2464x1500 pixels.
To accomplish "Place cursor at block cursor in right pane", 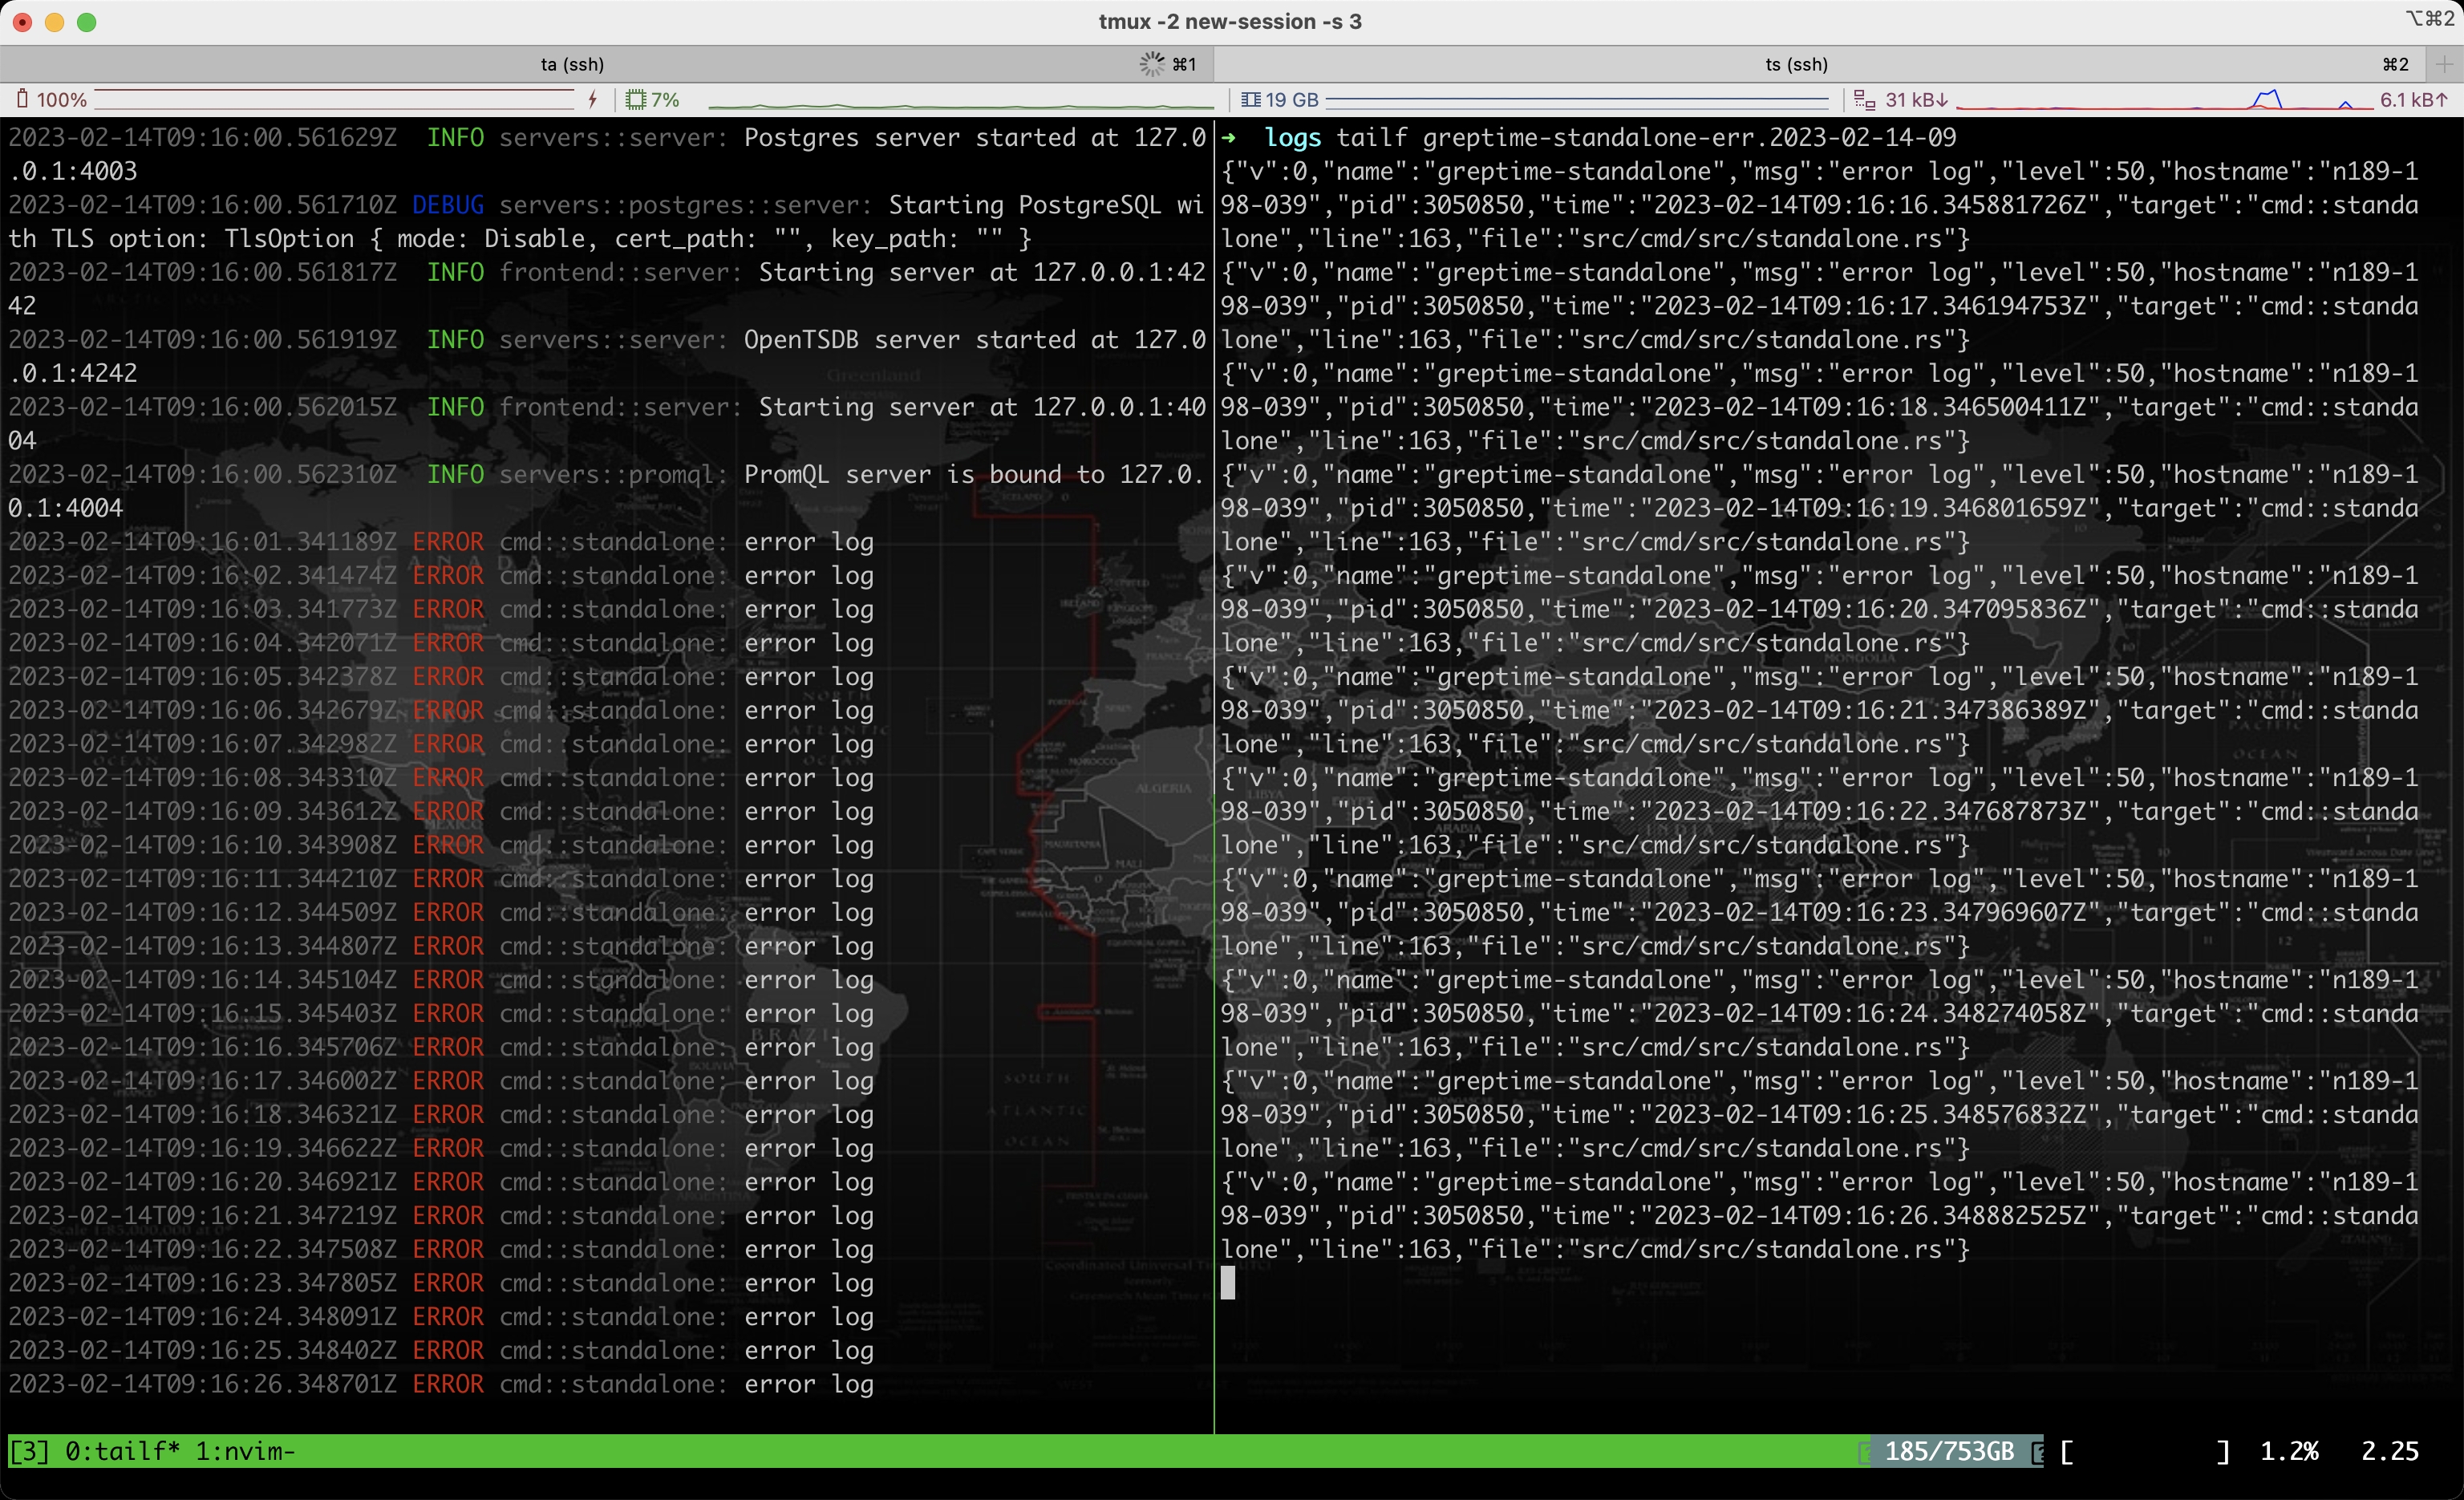I will (1228, 1283).
